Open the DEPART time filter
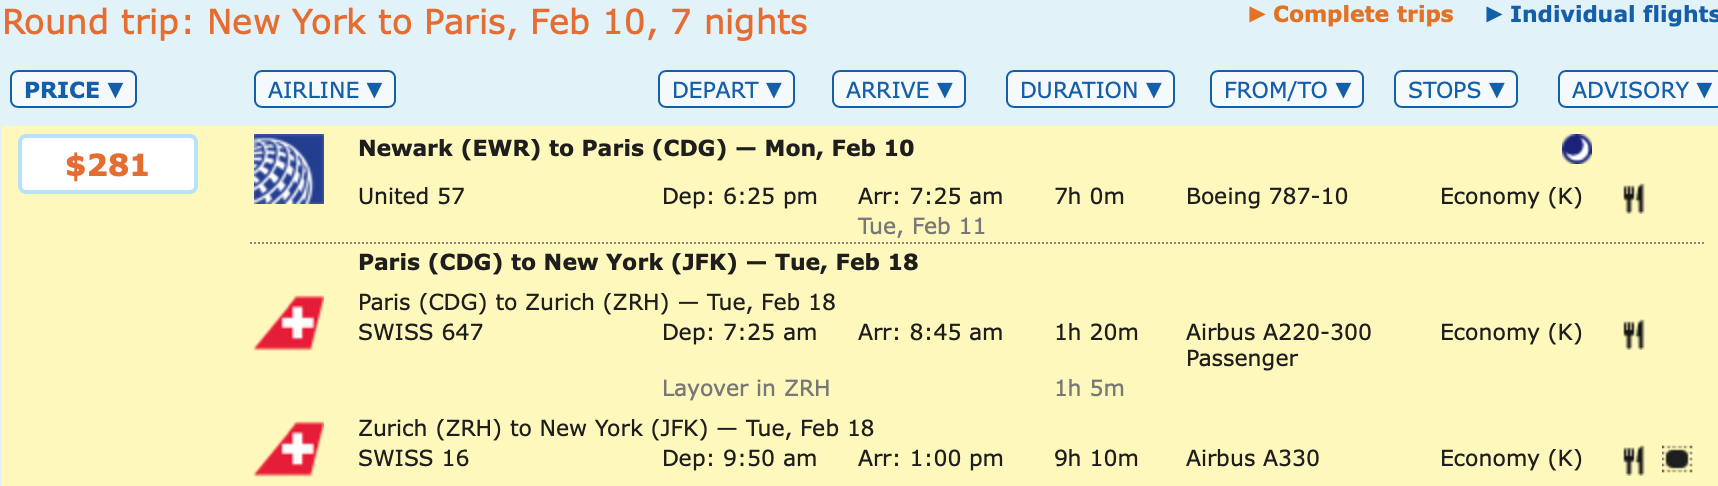Image resolution: width=1718 pixels, height=486 pixels. click(726, 90)
